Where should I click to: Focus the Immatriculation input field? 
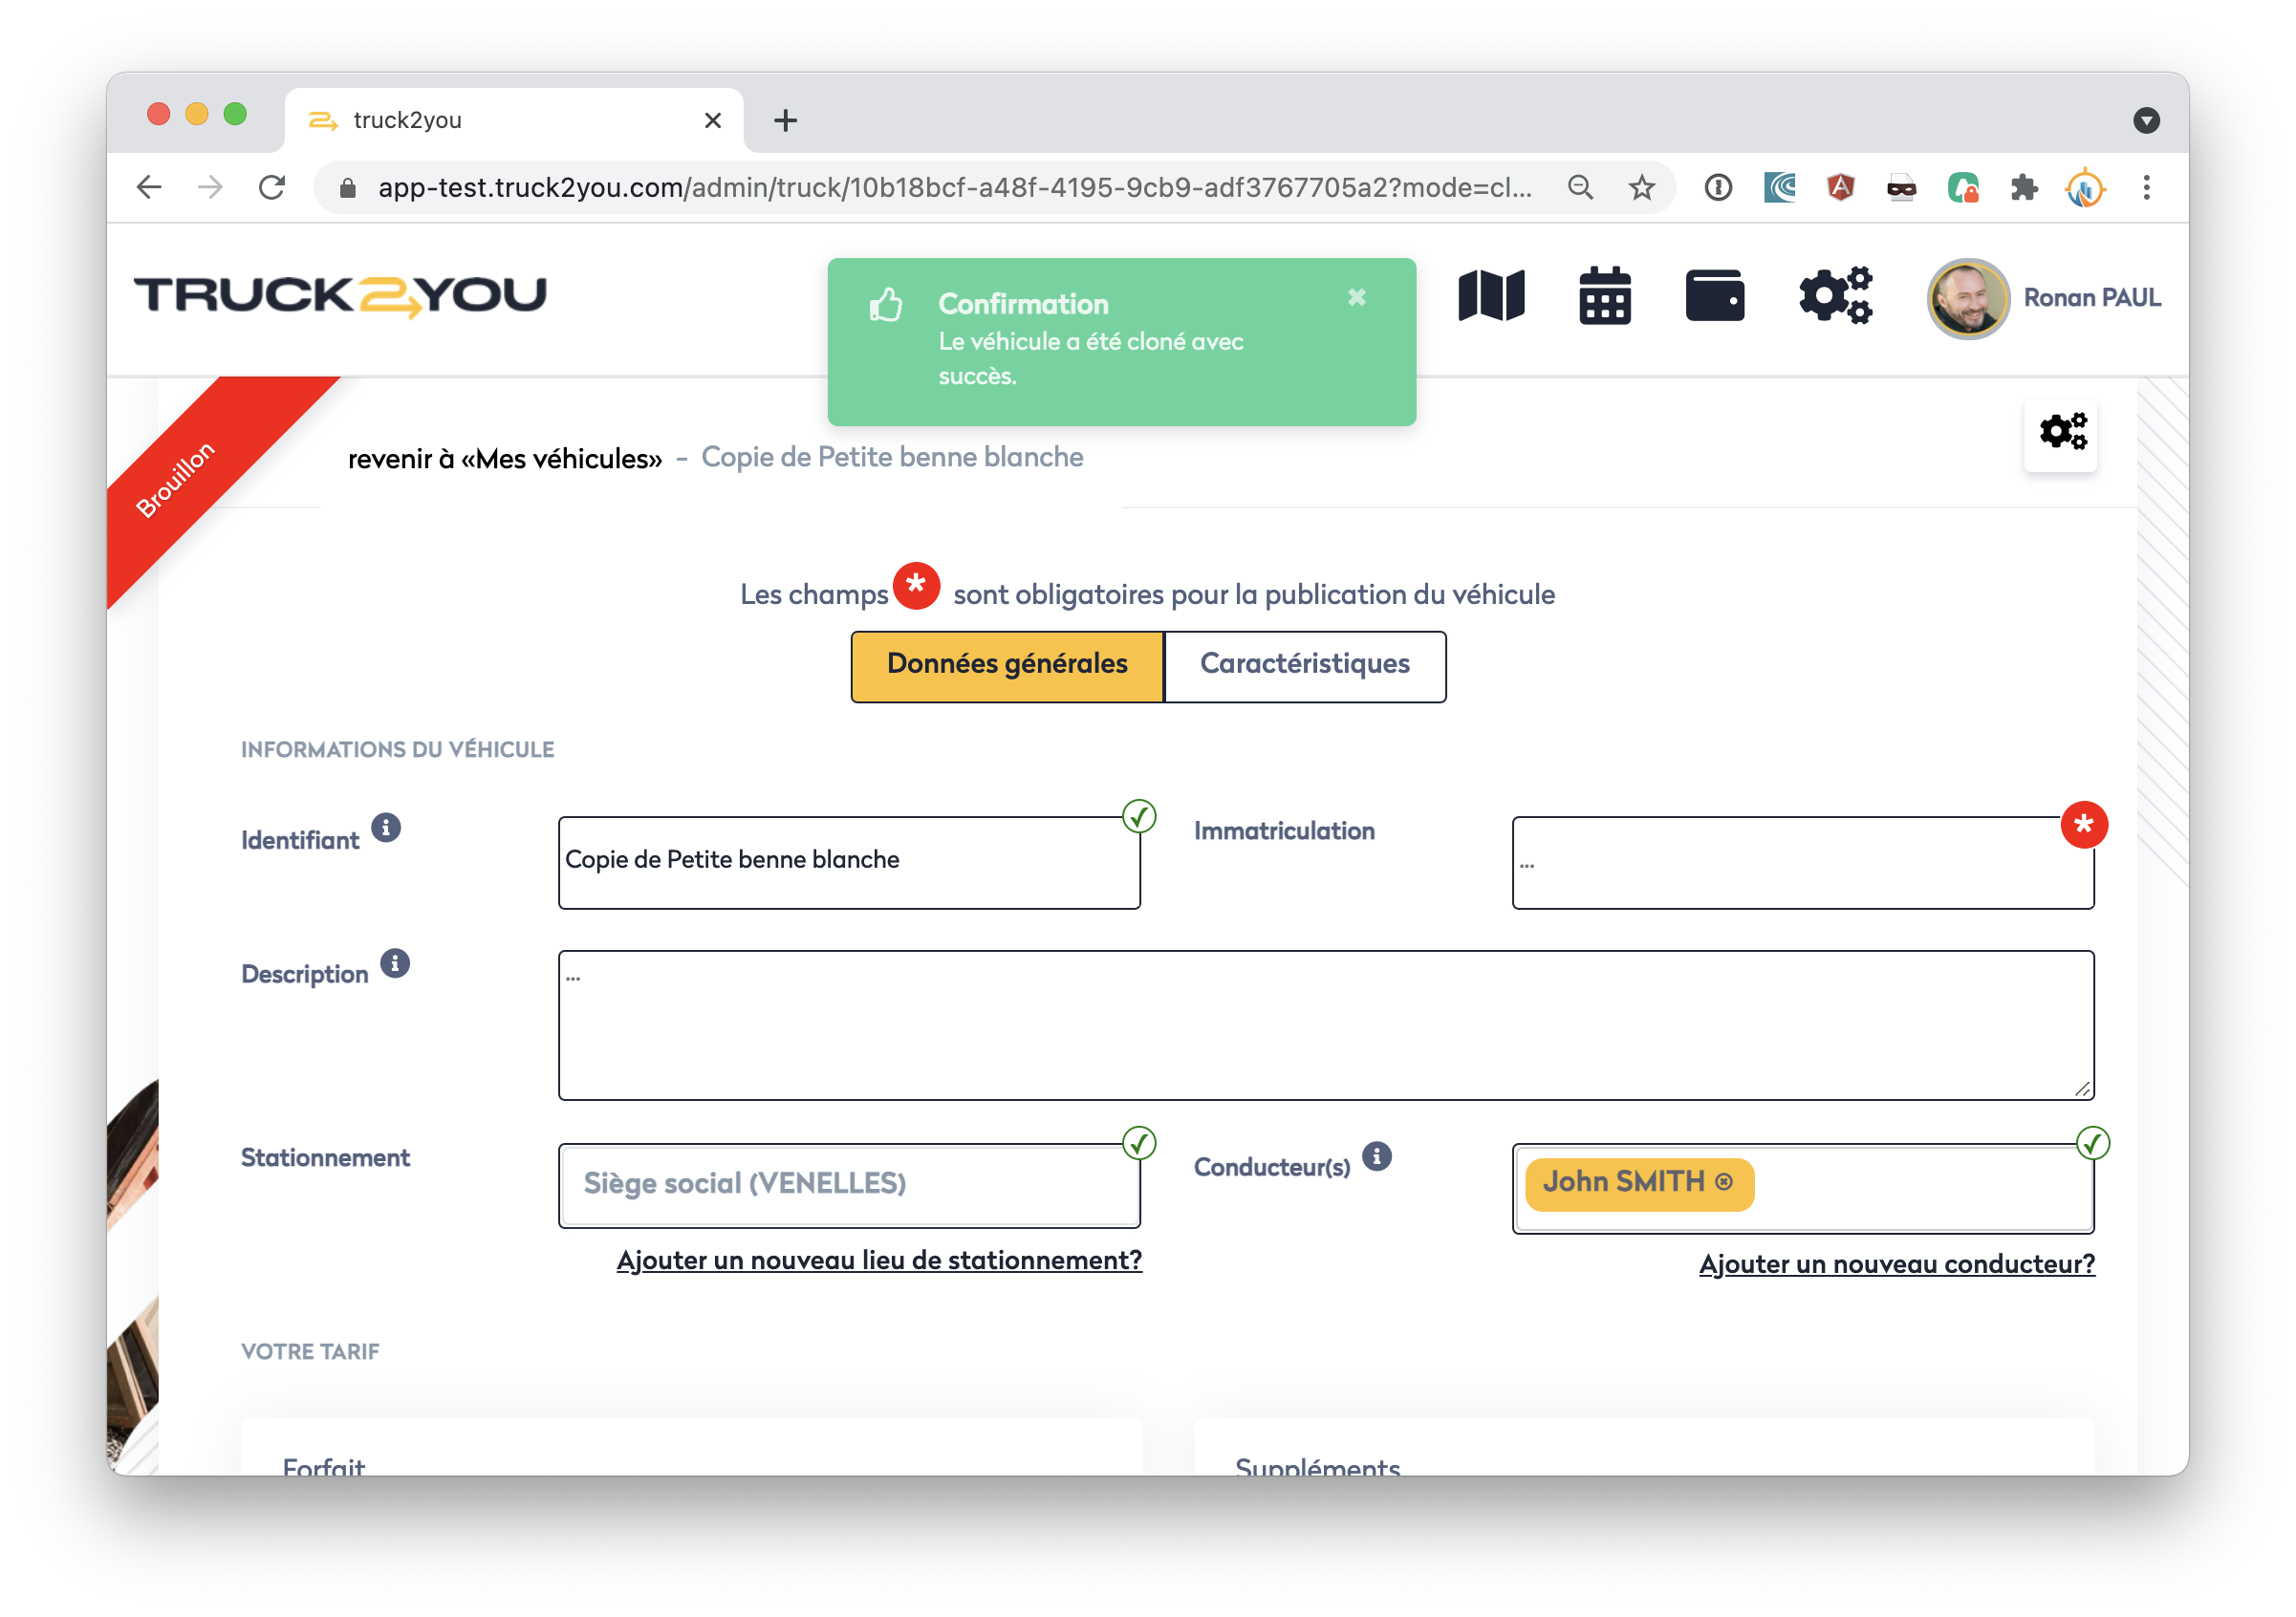coord(1802,863)
